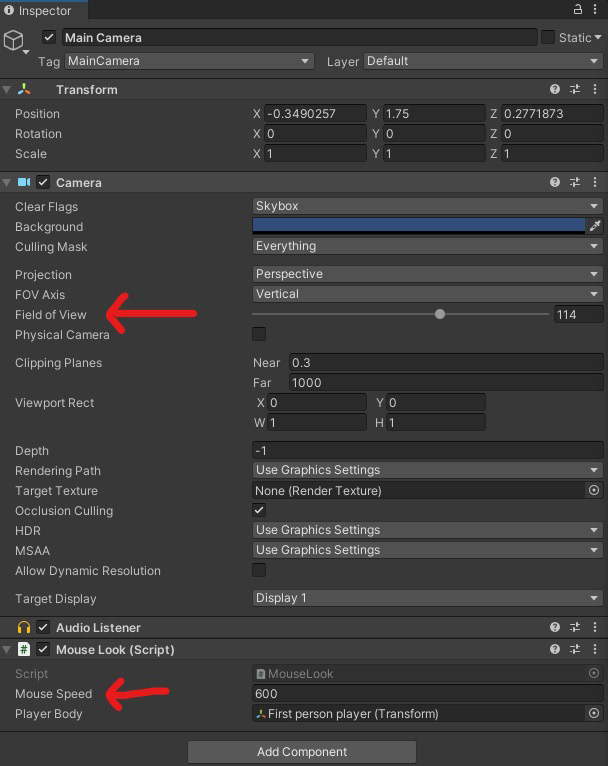The width and height of the screenshot is (608, 766).
Task: Open Mouse Look script kebab menu
Action: tap(595, 649)
